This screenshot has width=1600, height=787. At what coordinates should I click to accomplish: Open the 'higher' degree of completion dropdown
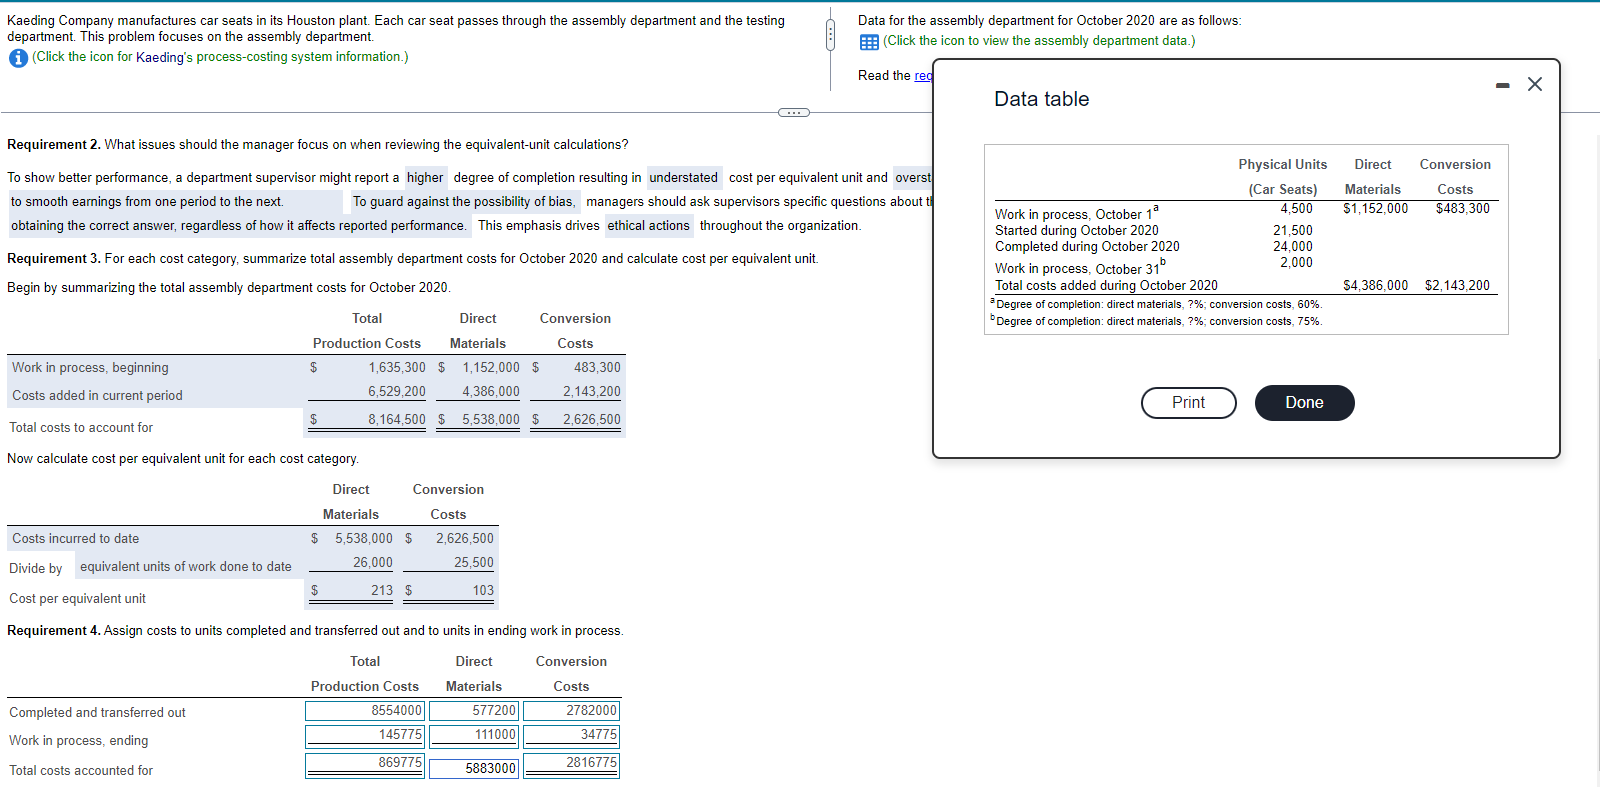(425, 178)
